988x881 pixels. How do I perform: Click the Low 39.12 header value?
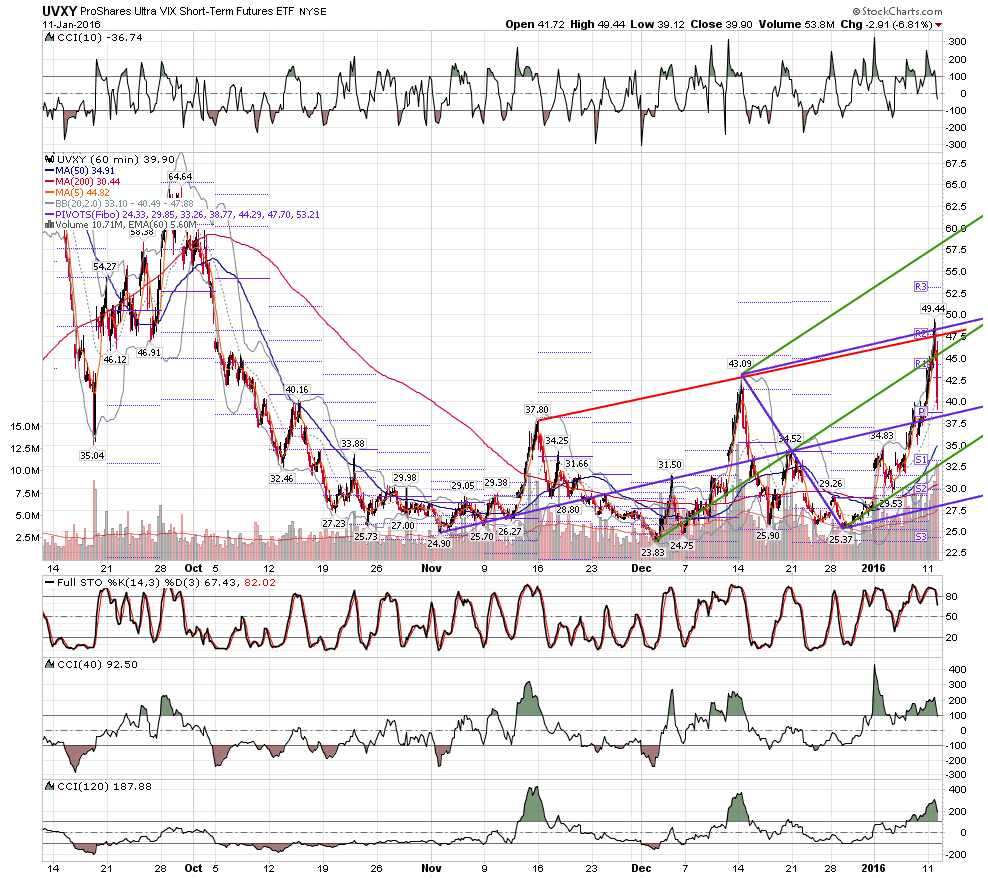coord(657,25)
